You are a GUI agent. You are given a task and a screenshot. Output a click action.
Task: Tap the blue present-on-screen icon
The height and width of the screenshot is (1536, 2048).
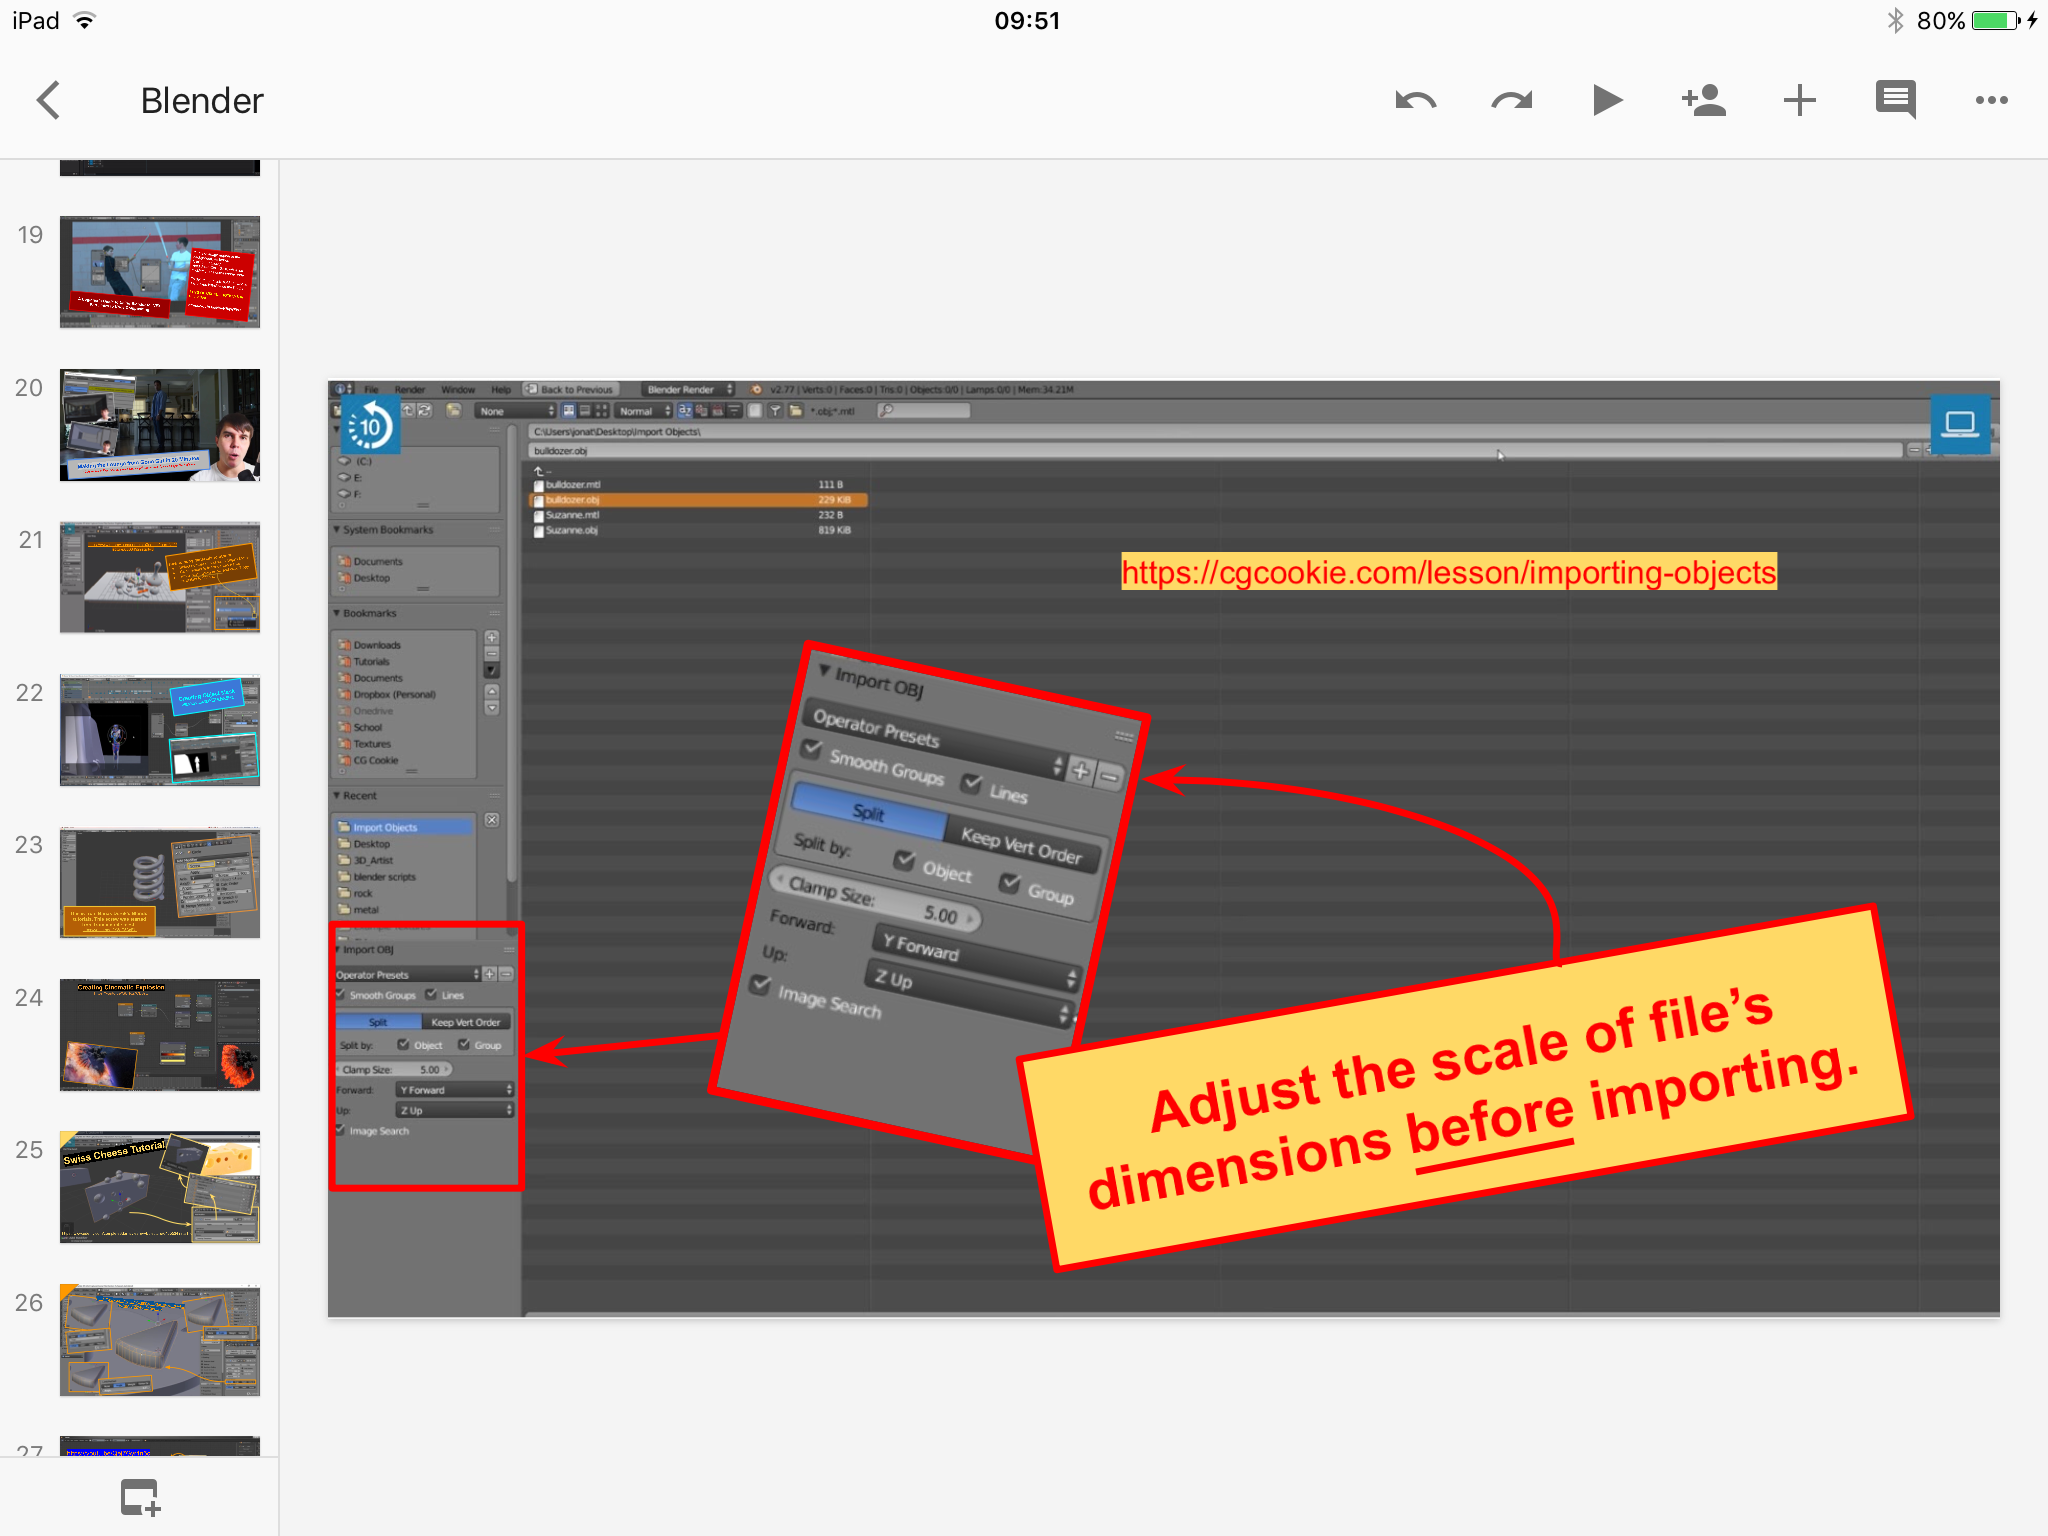1959,425
